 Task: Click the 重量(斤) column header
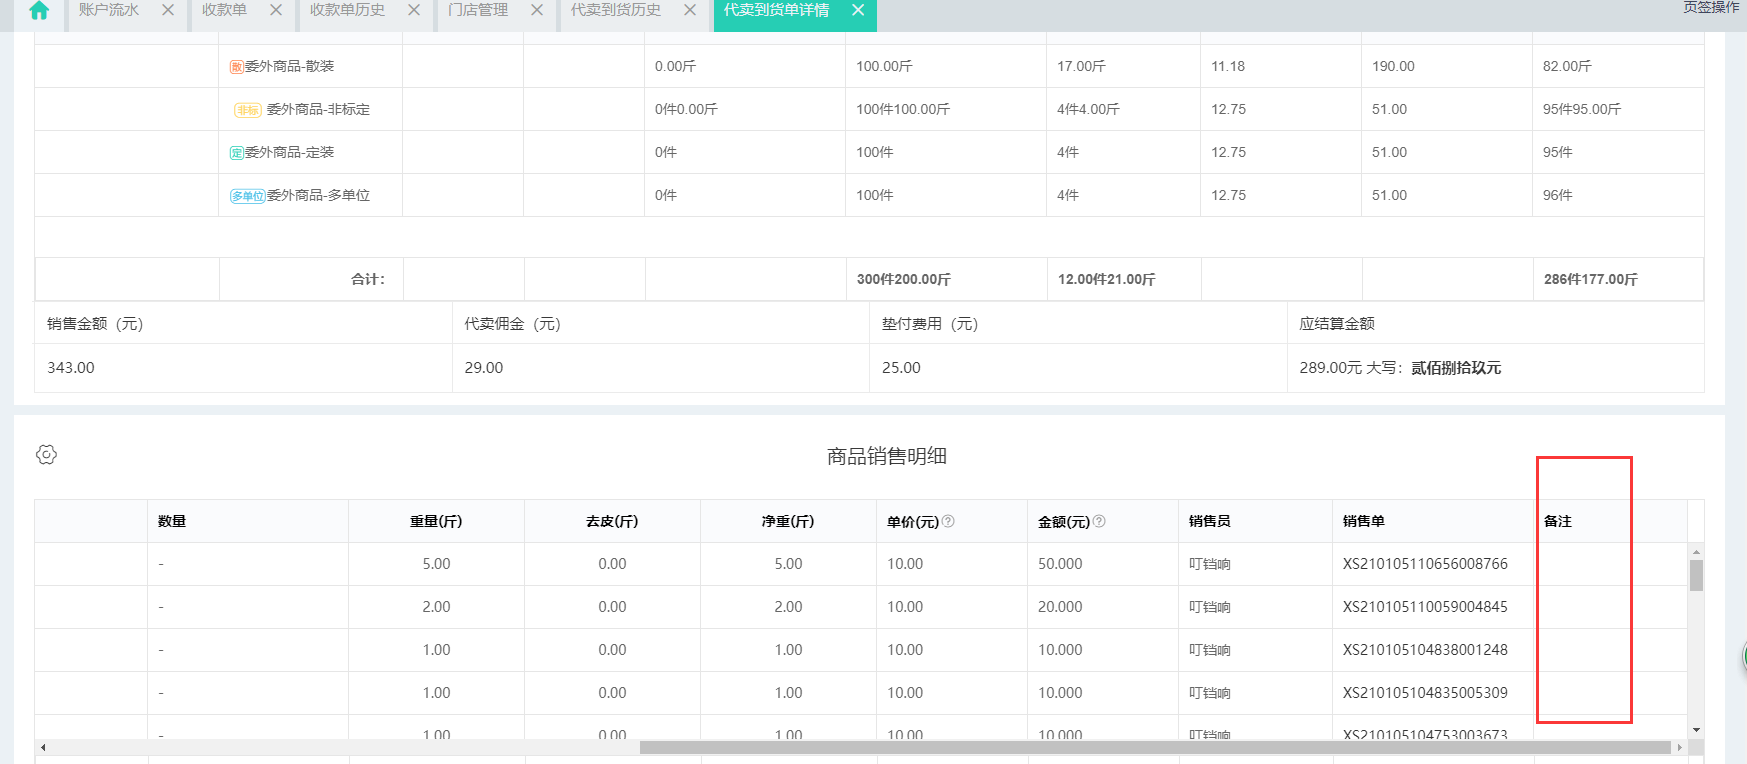tap(436, 521)
